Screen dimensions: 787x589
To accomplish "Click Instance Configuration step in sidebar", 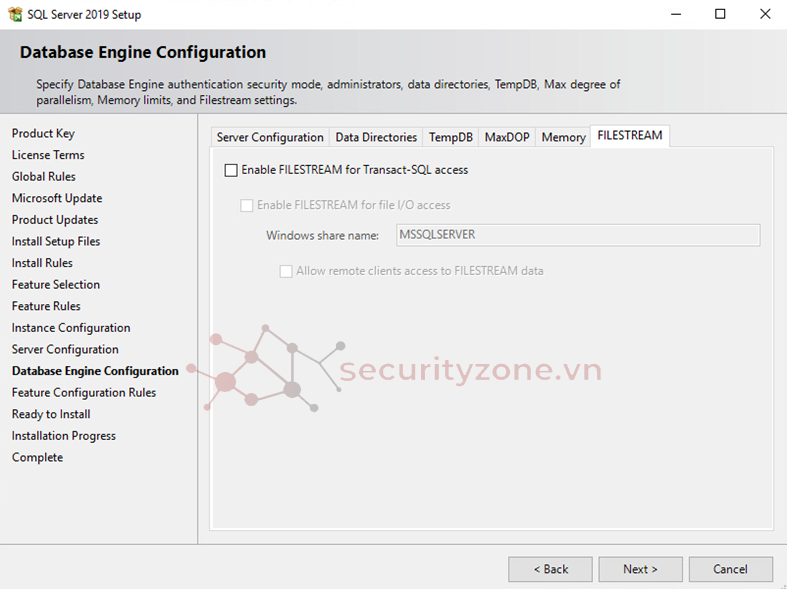I will [x=71, y=328].
